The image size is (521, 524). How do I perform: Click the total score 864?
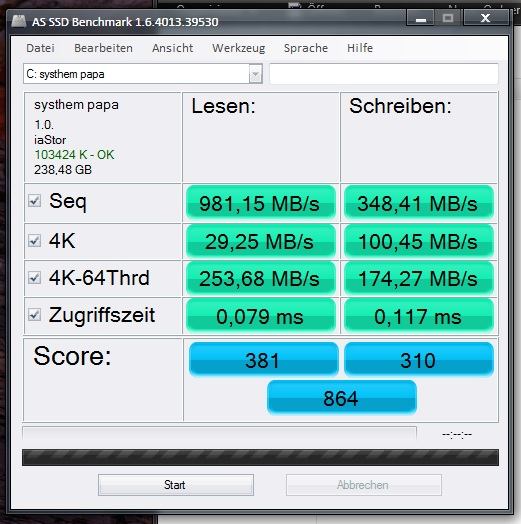[342, 397]
